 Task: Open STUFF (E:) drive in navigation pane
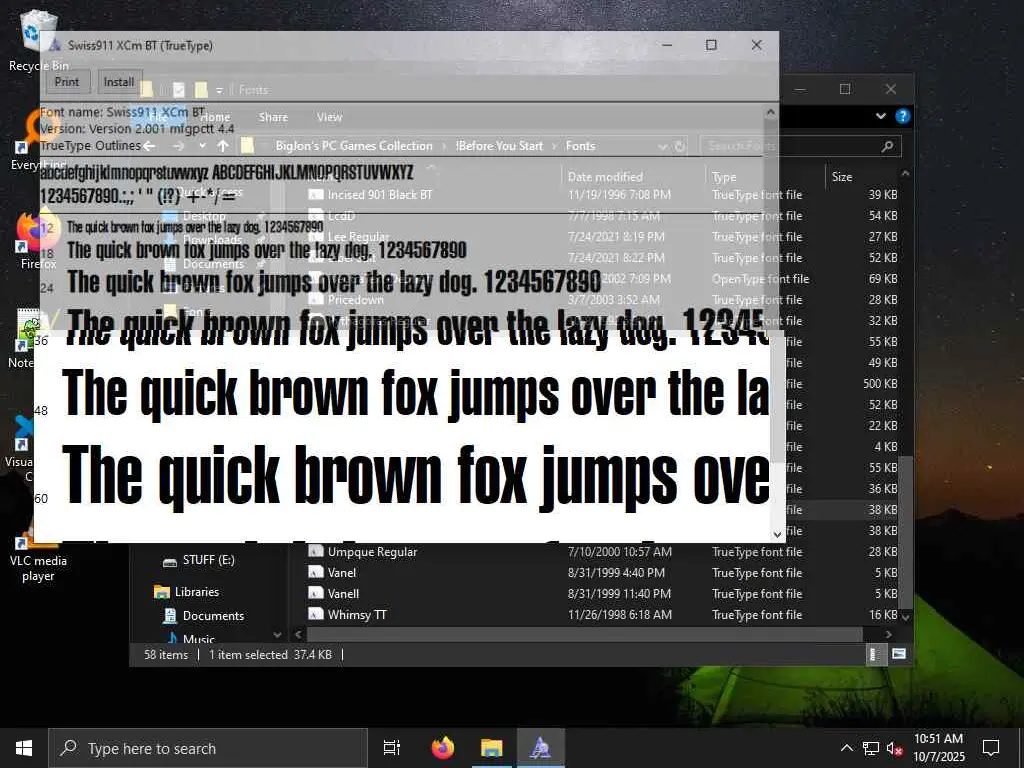(x=208, y=560)
